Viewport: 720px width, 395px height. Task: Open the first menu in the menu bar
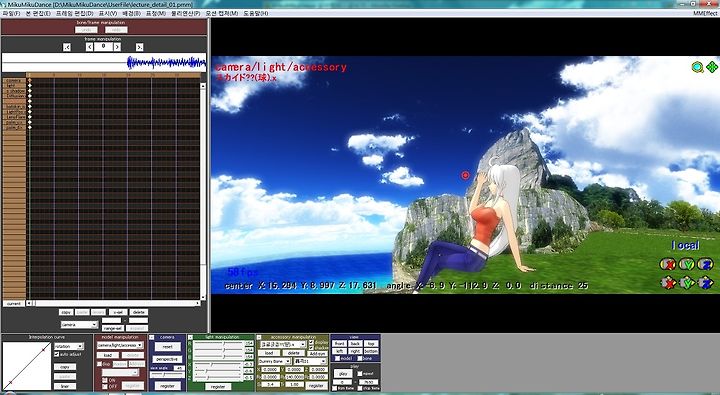[11, 13]
